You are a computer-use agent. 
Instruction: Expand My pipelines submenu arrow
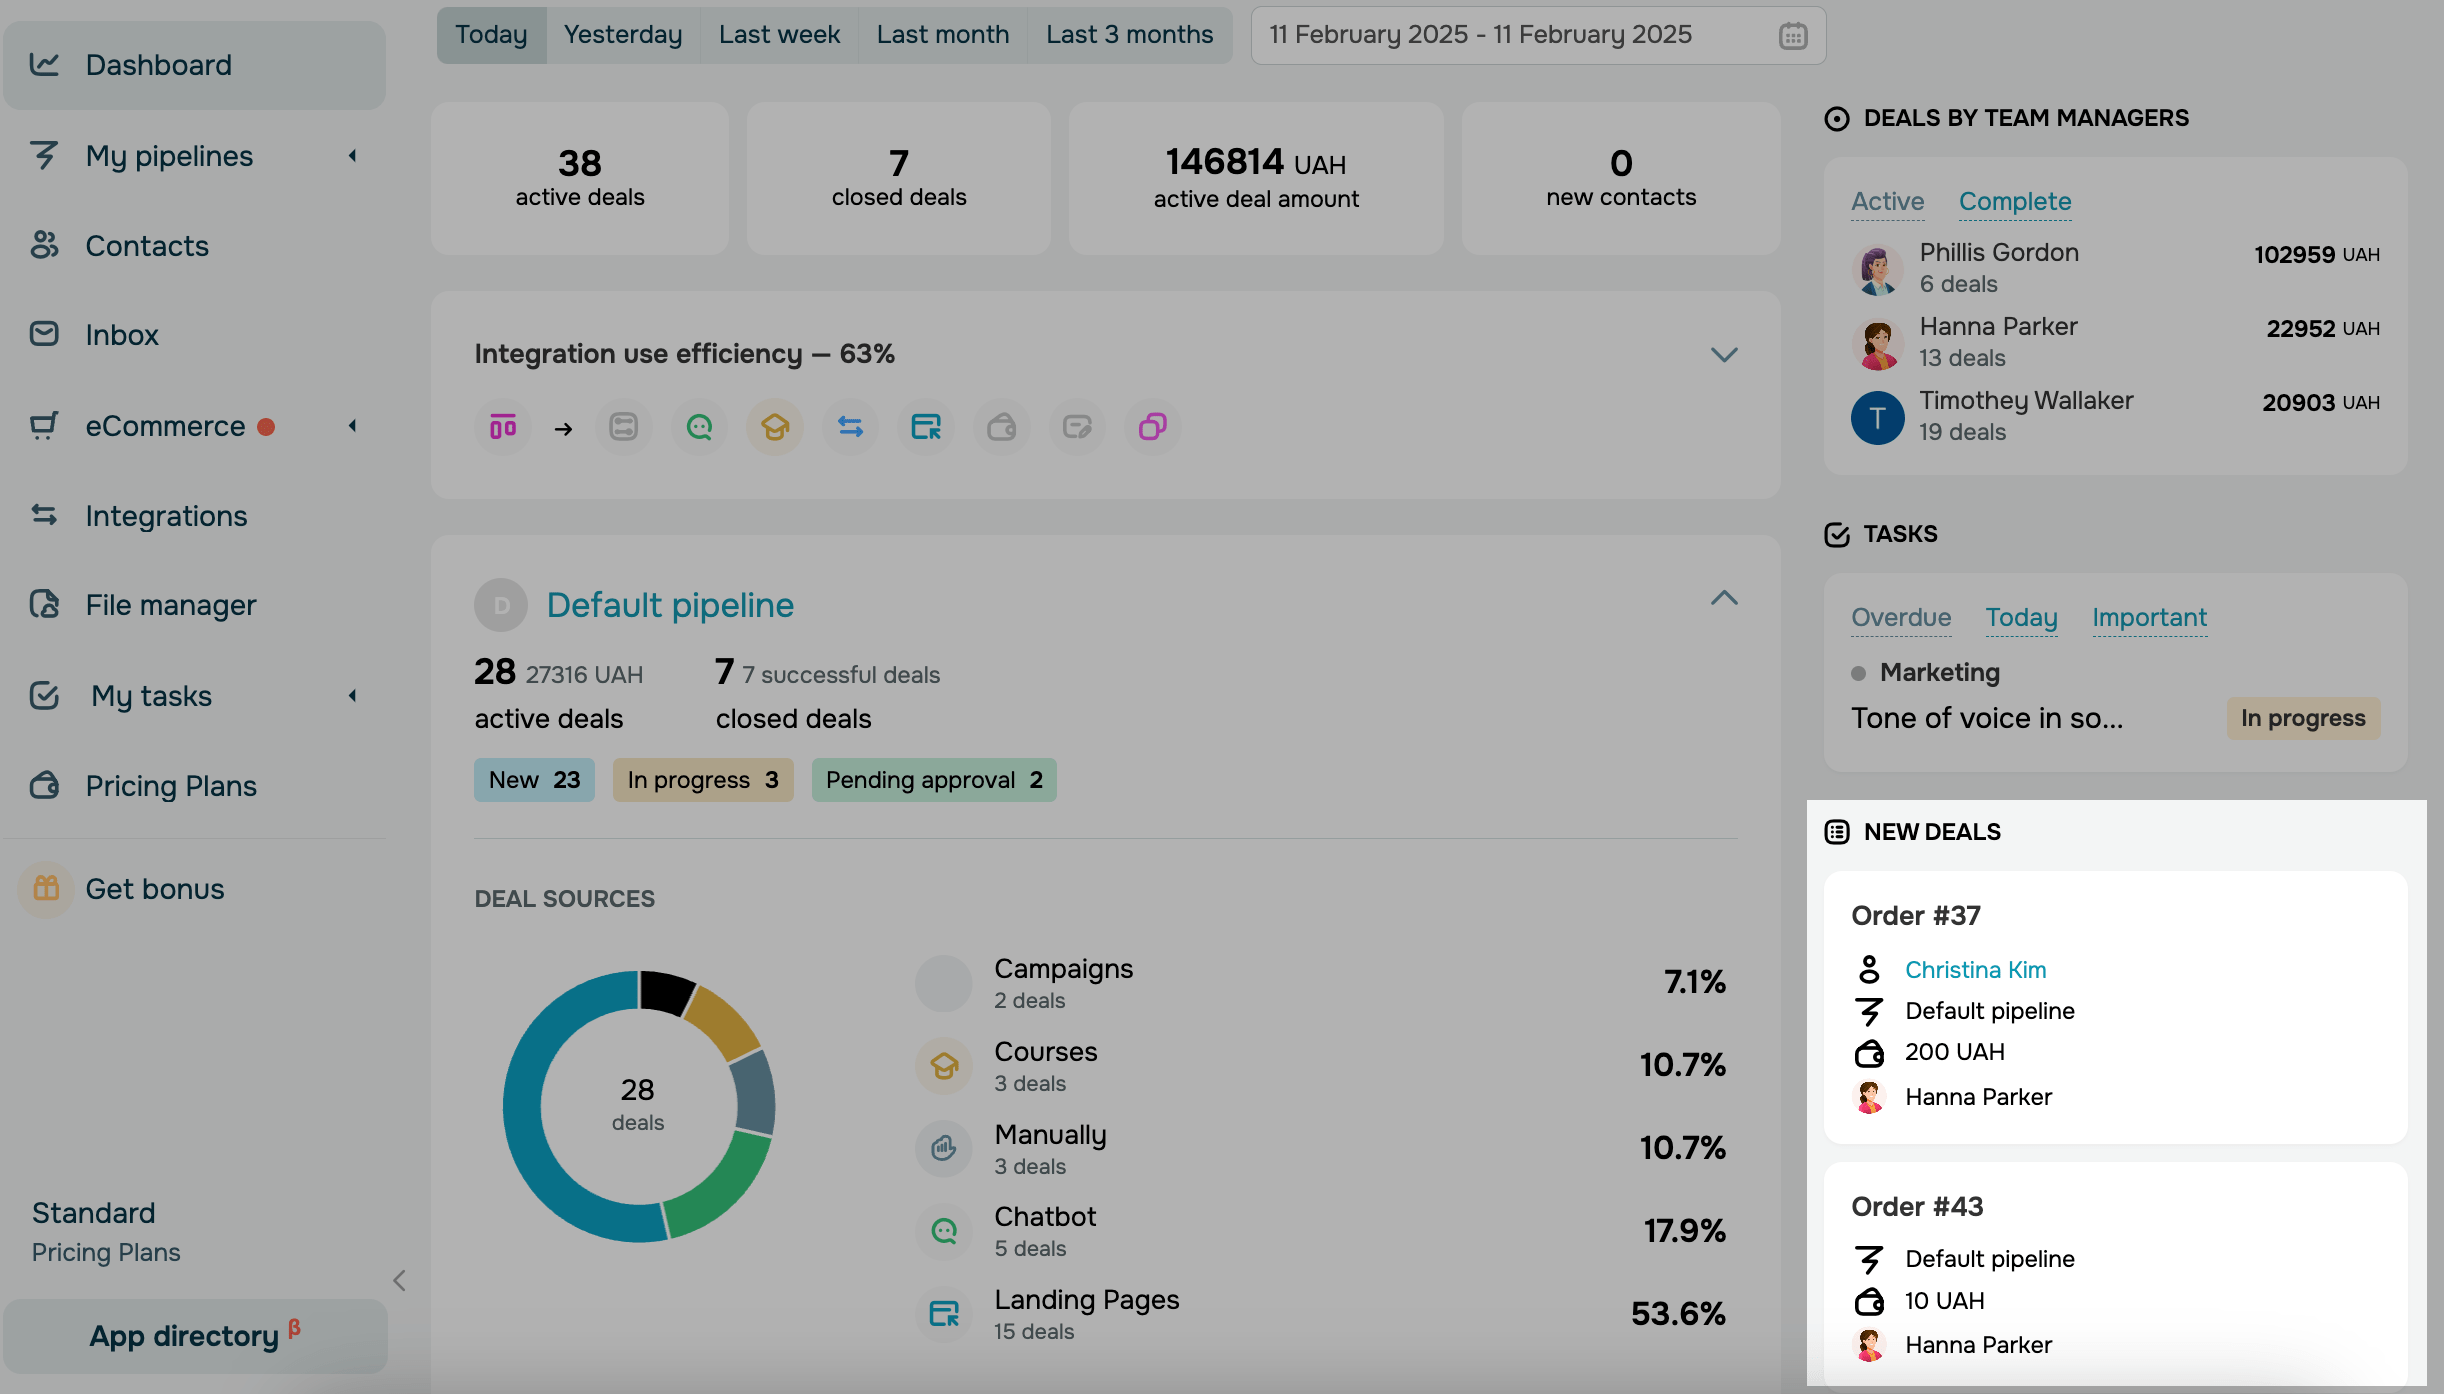tap(352, 156)
